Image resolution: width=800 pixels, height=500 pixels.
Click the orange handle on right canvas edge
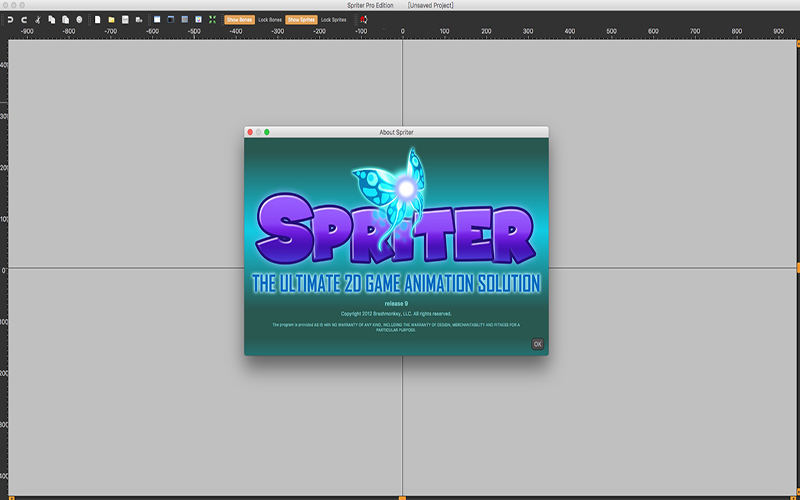coord(798,268)
